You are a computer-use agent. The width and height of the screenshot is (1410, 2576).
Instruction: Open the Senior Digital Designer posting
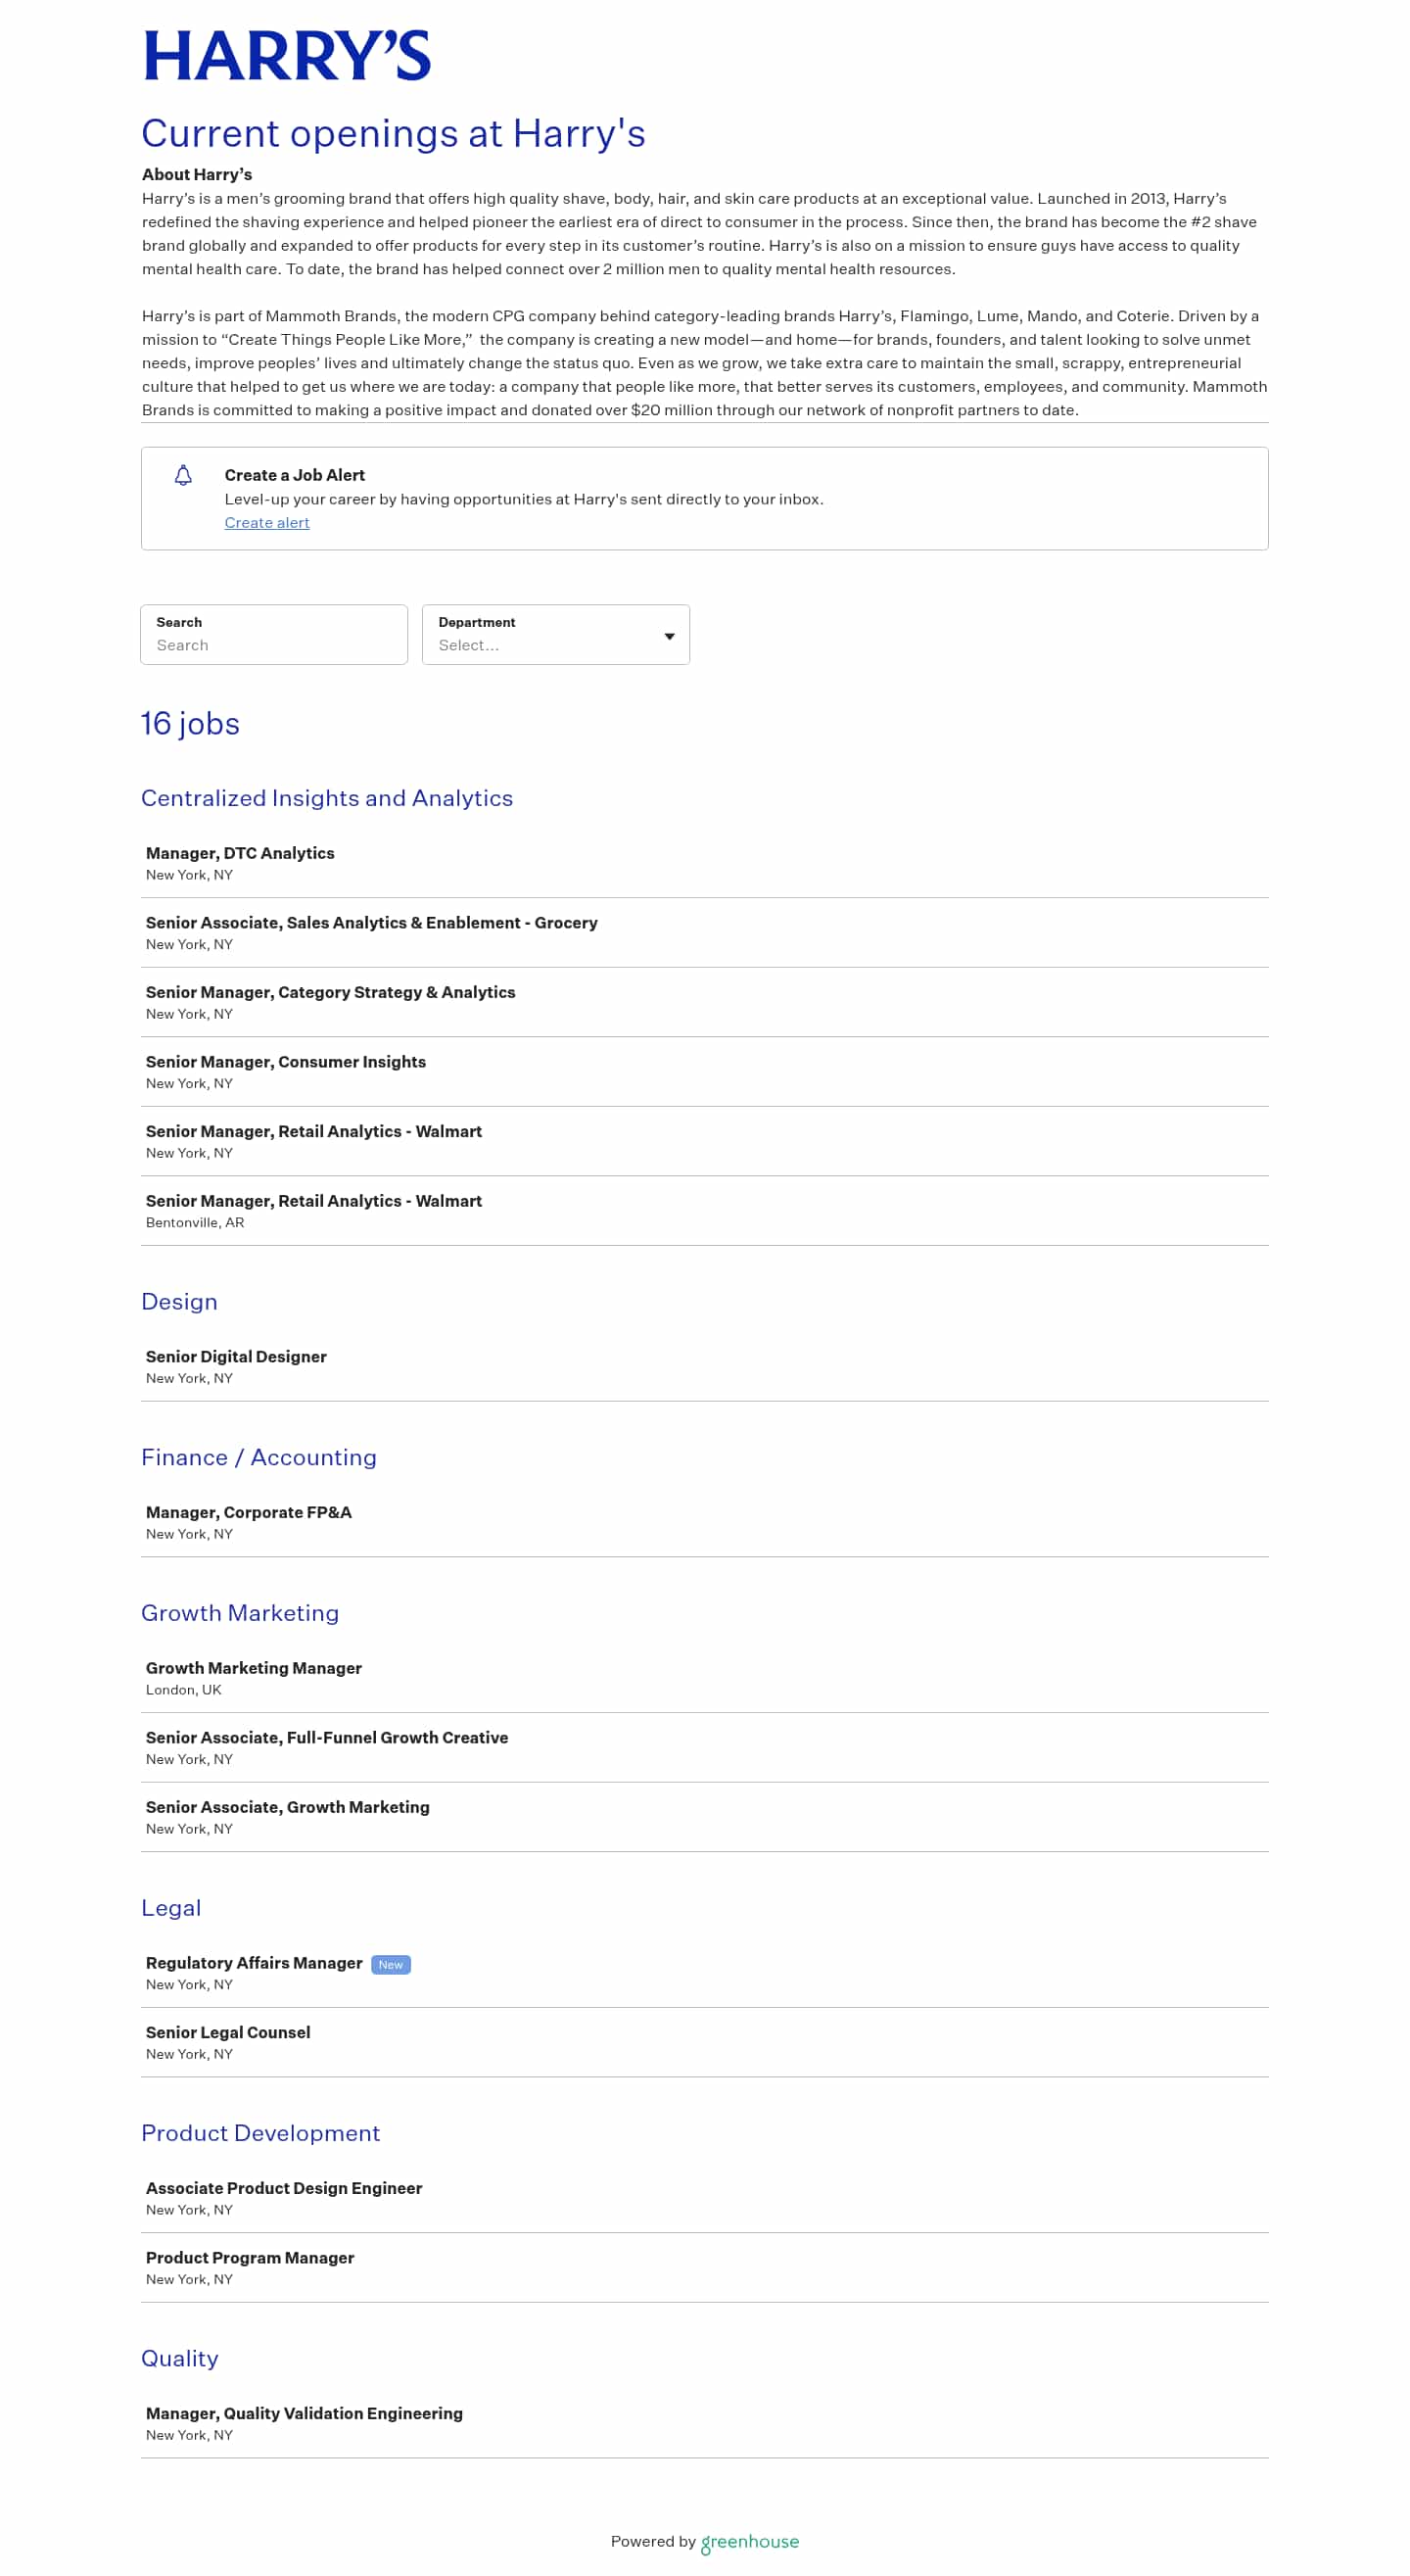point(704,1366)
